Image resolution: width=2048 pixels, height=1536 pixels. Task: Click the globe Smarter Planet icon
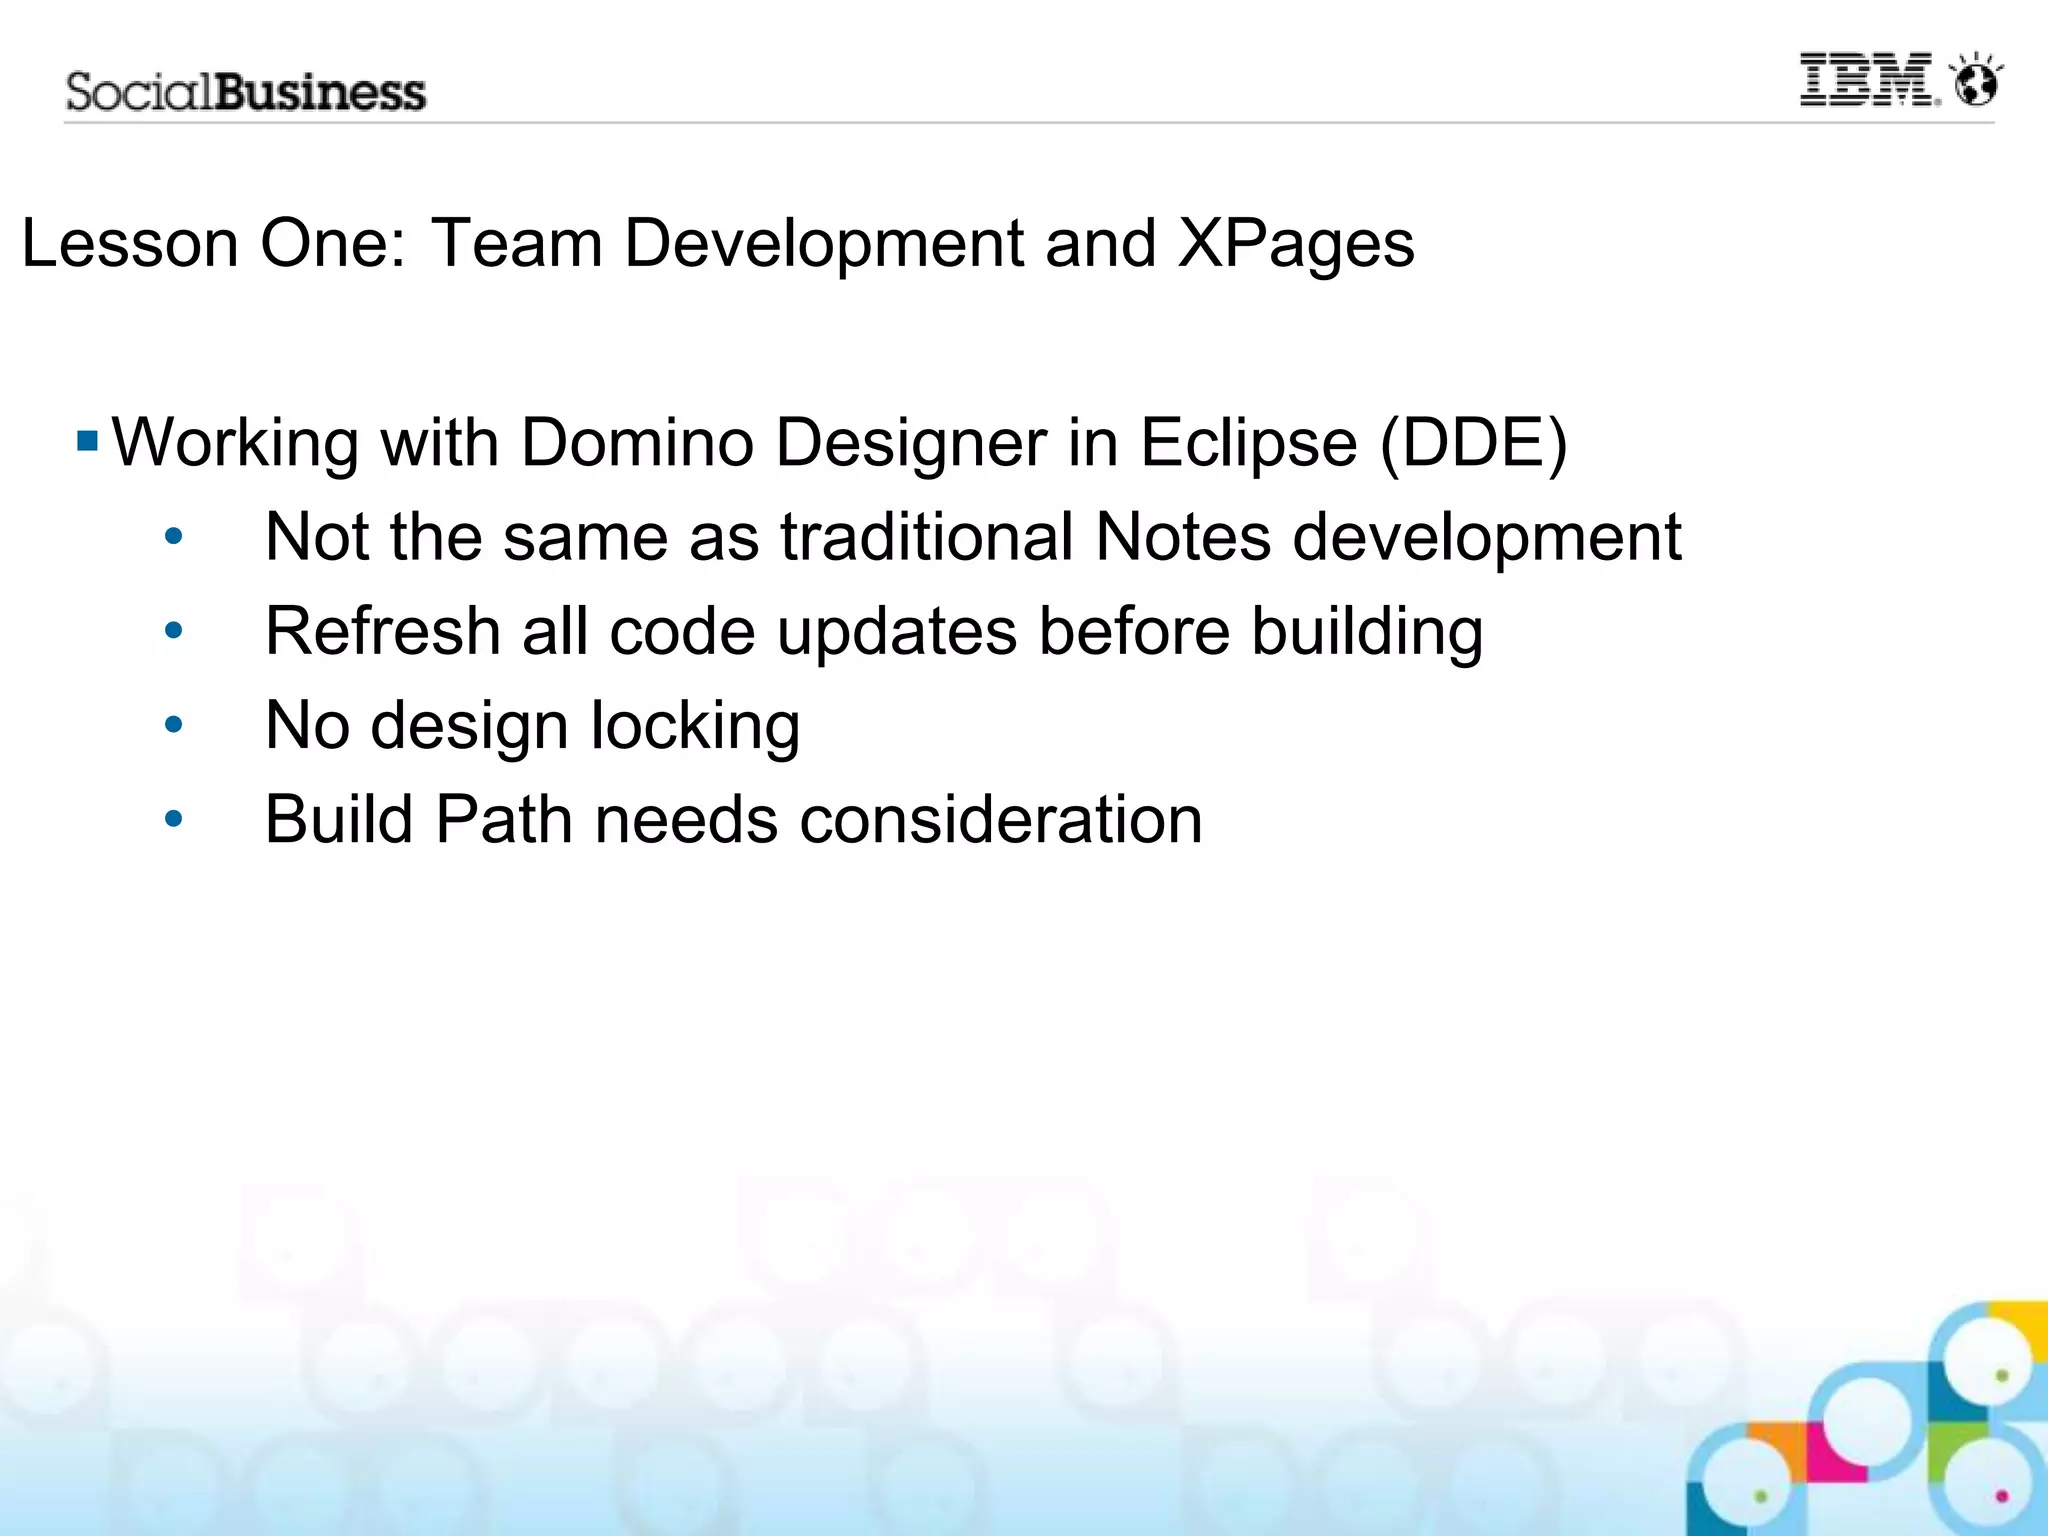pos(1977,79)
